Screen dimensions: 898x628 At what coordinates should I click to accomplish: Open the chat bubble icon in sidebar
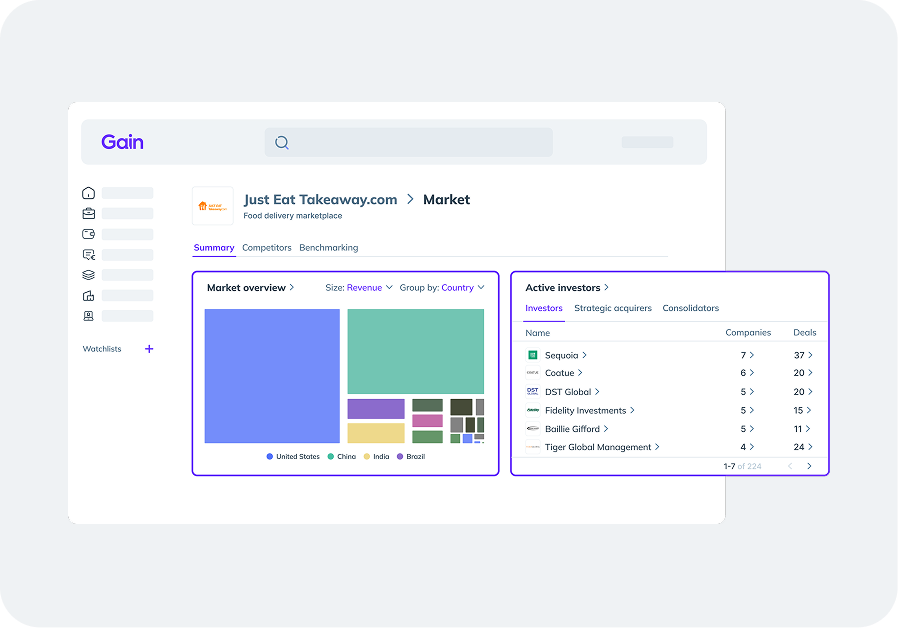88,255
